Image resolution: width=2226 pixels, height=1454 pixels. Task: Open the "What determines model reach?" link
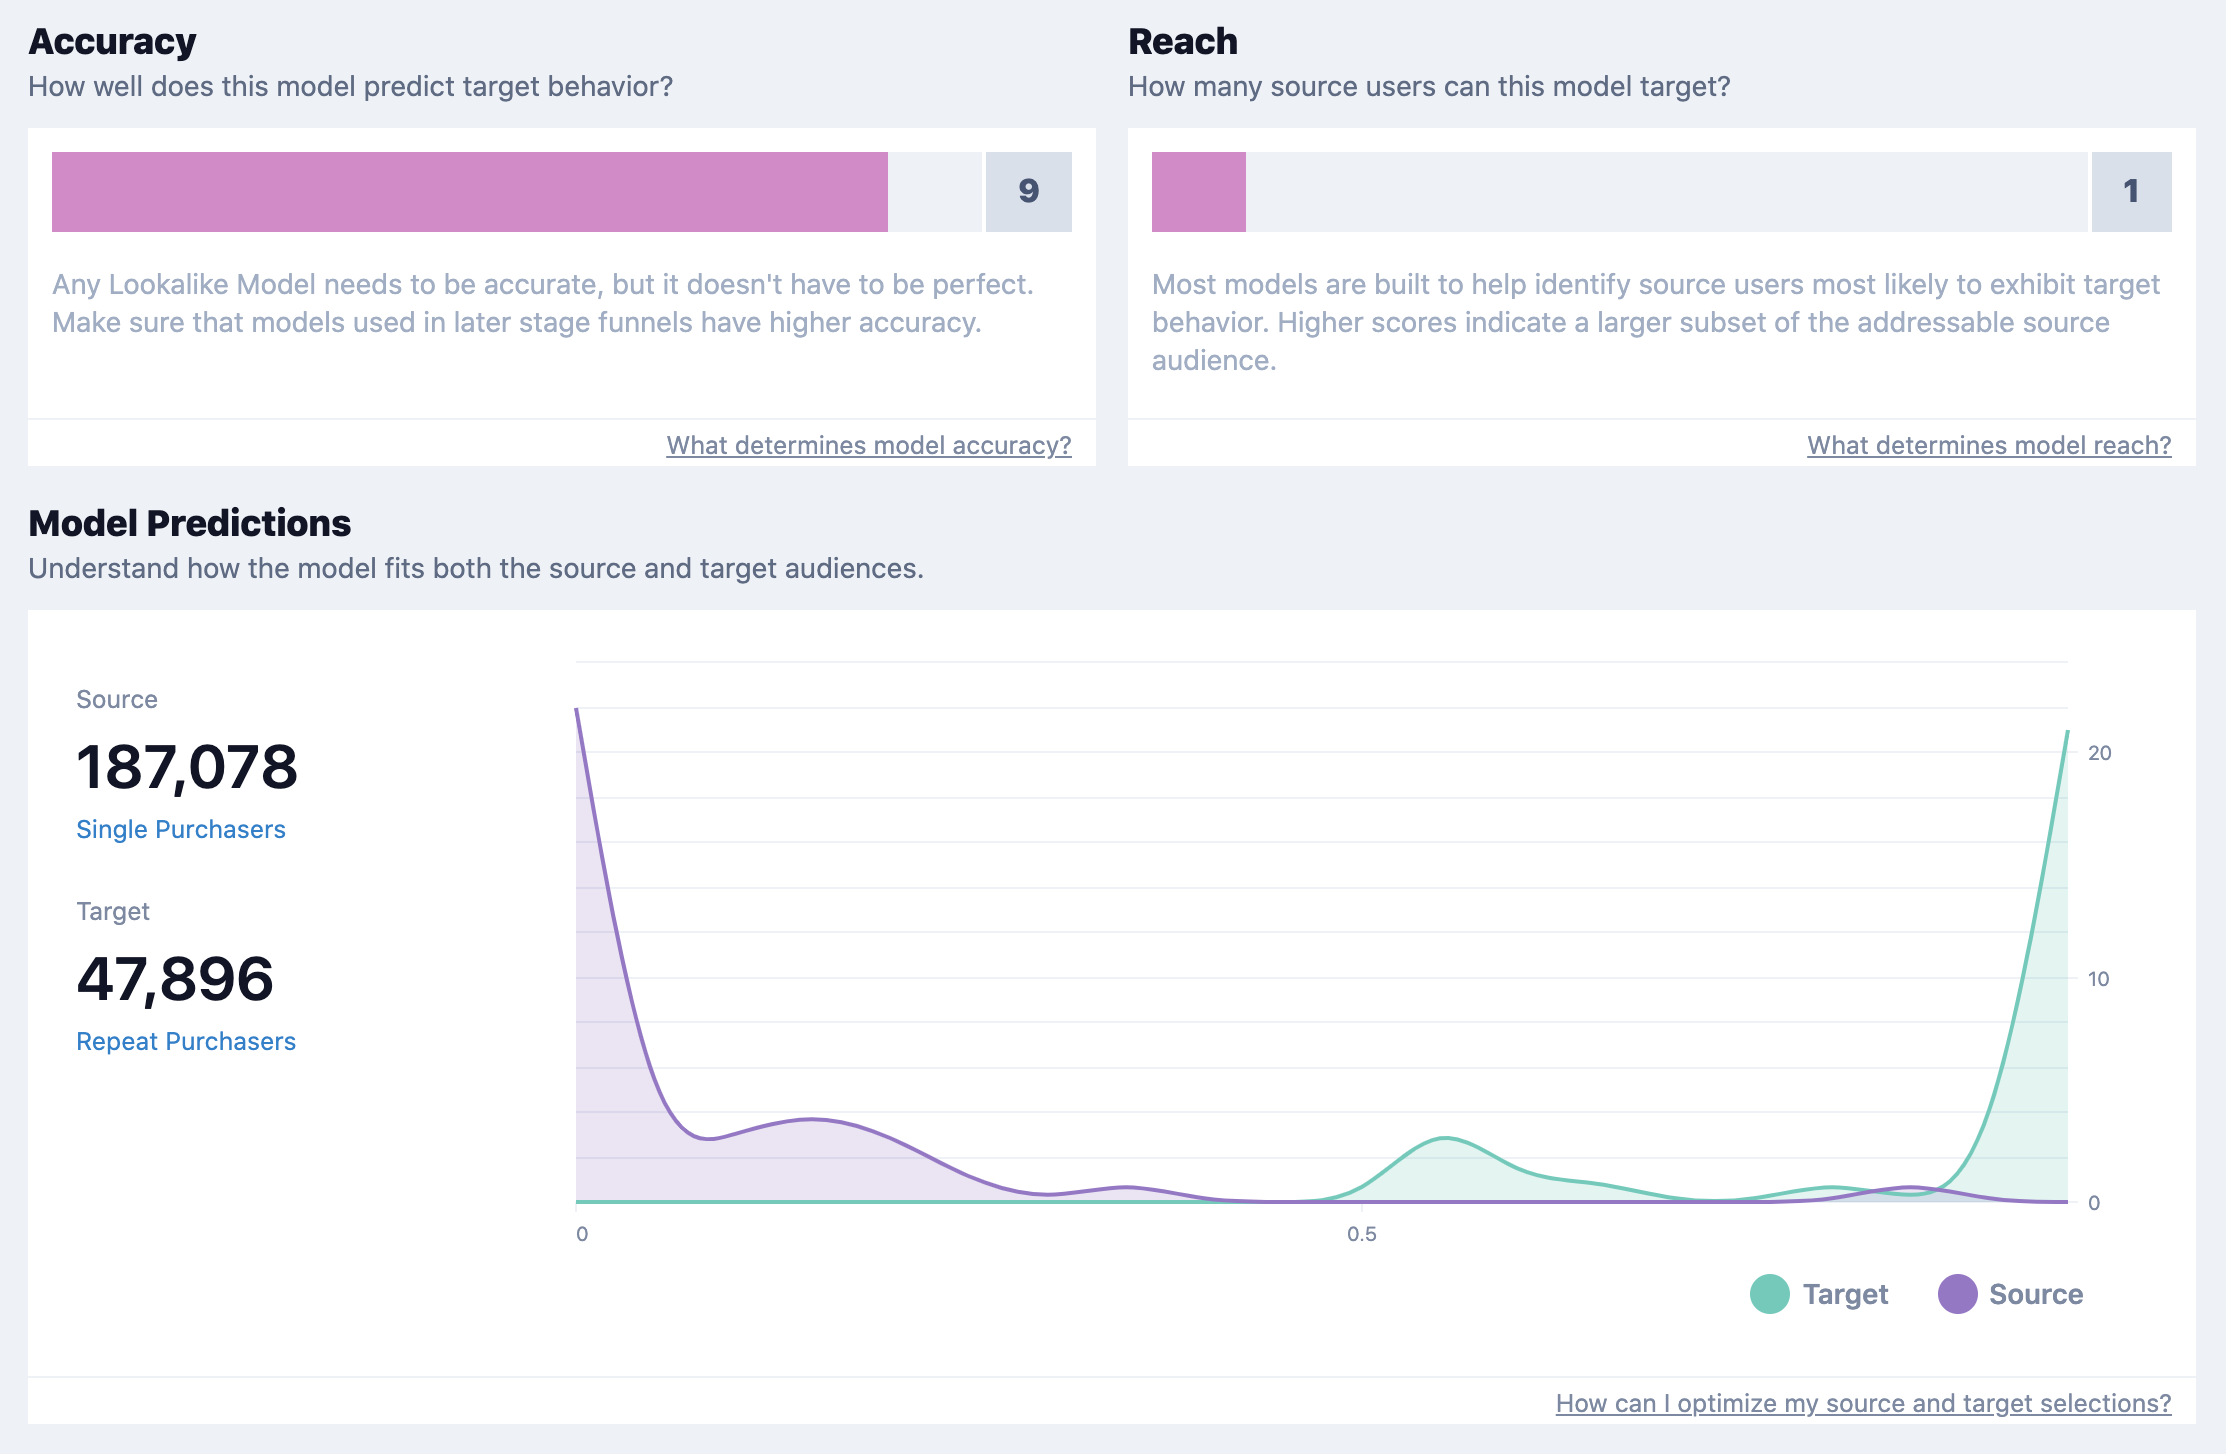pyautogui.click(x=1988, y=445)
